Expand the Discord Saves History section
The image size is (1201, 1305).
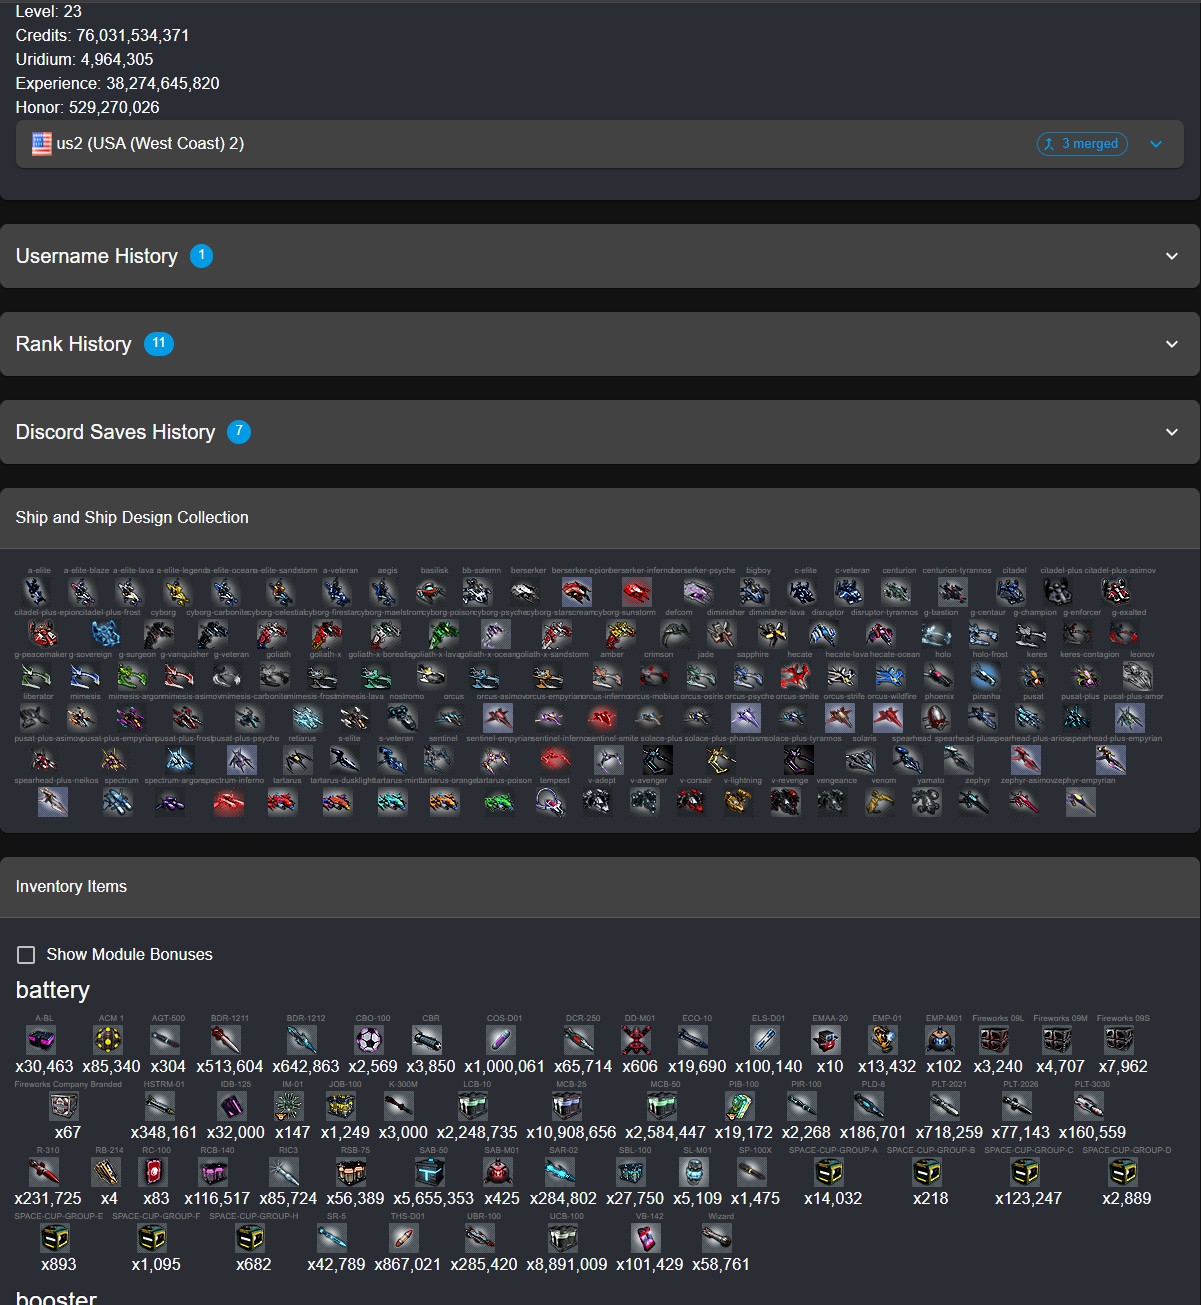pyautogui.click(x=600, y=432)
